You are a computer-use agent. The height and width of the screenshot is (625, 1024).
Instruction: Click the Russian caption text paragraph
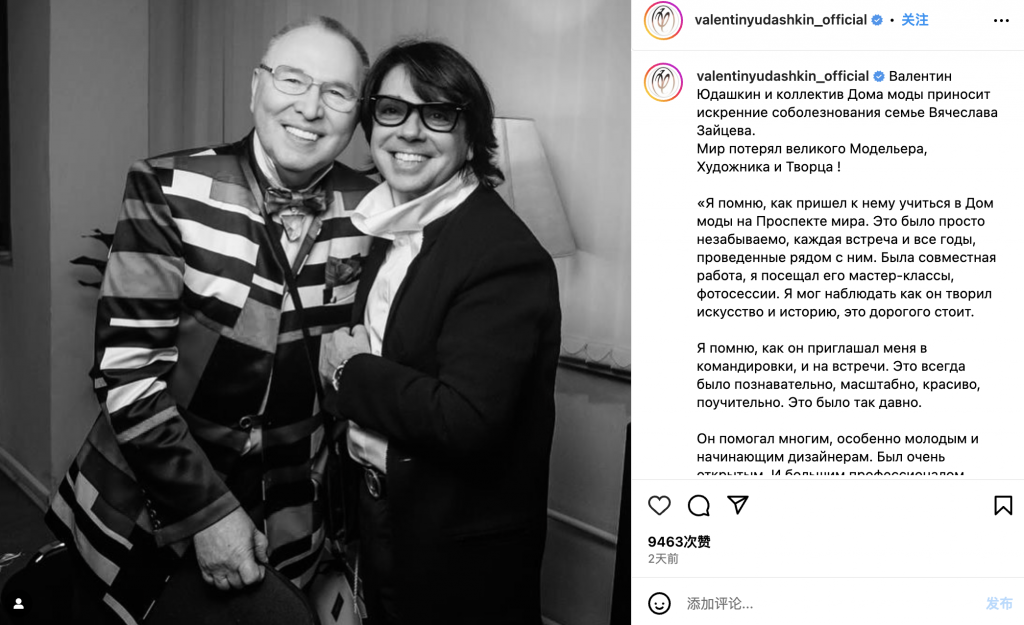pos(847,271)
